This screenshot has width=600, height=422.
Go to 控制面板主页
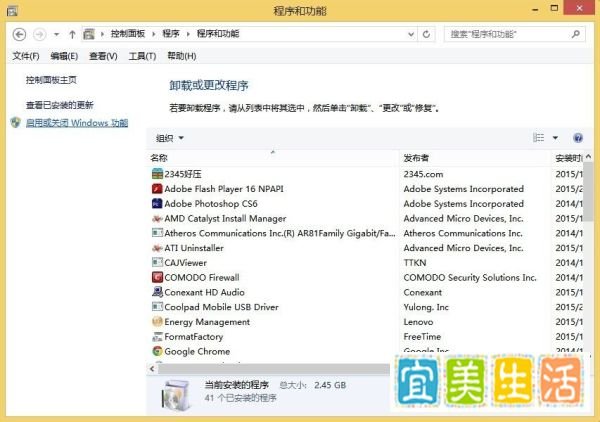pyautogui.click(x=51, y=80)
